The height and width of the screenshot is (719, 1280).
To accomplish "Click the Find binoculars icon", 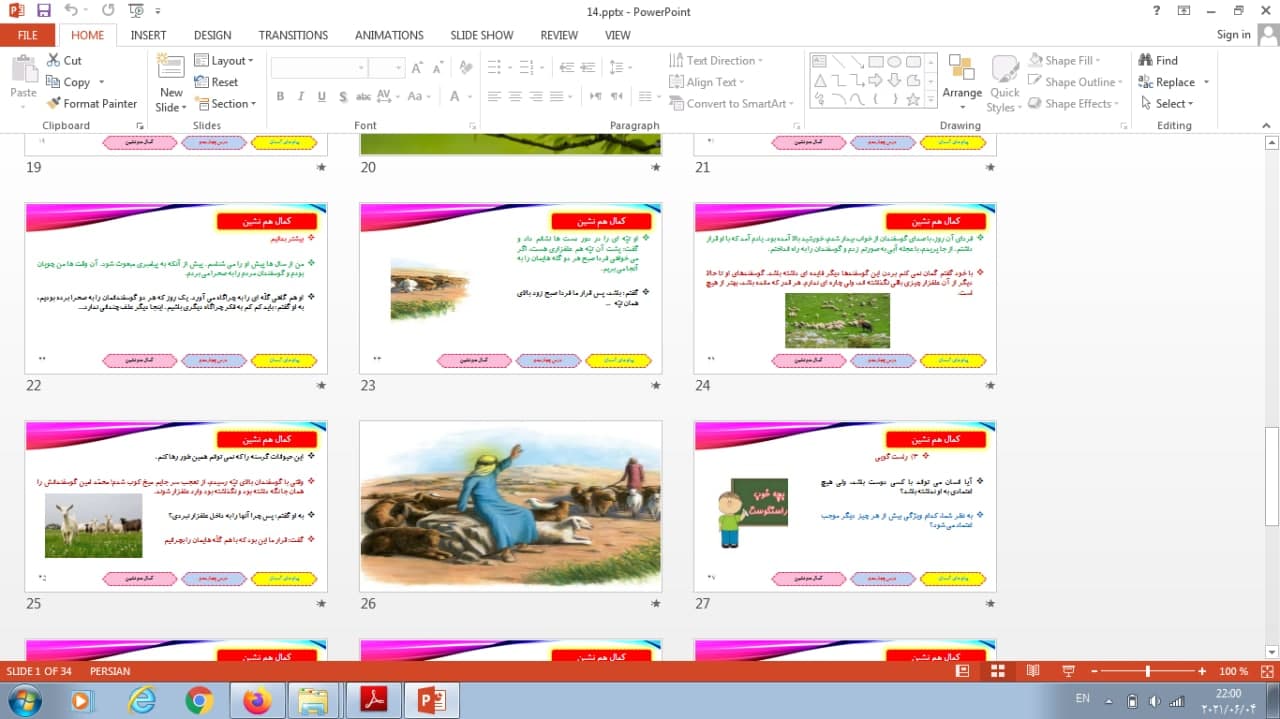I will tap(1145, 60).
